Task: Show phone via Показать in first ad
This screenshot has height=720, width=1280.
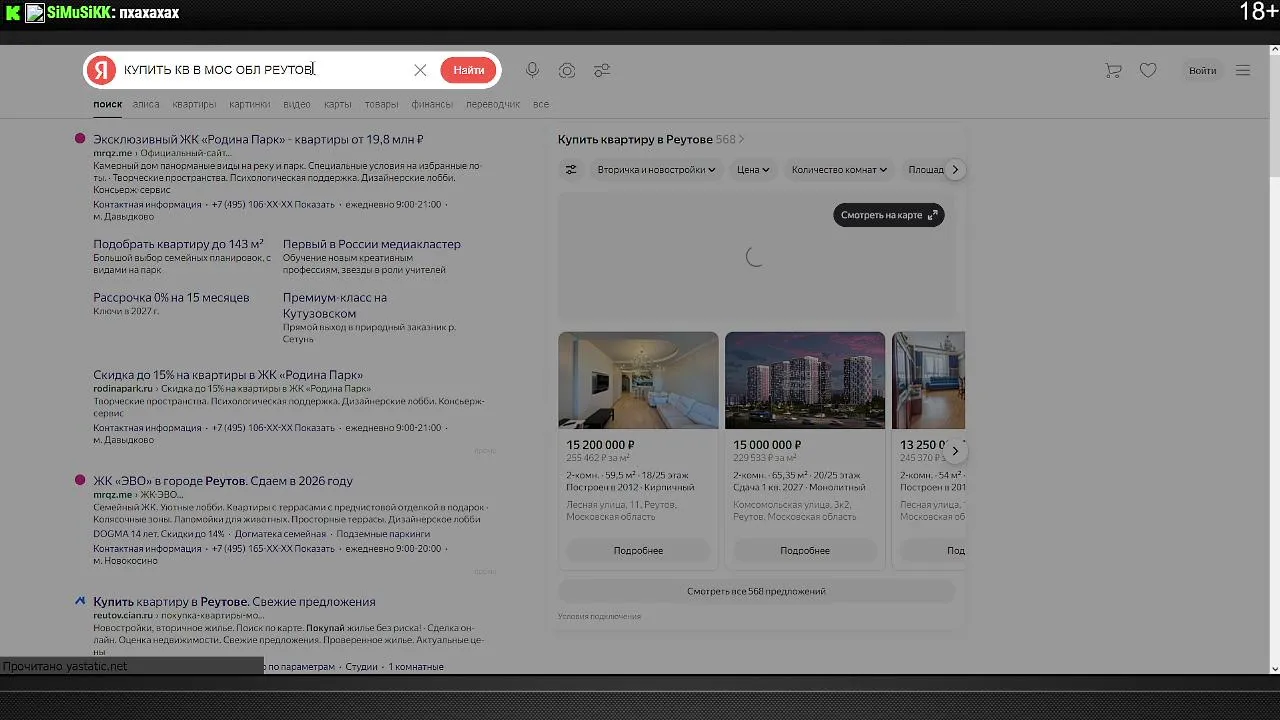Action: (x=315, y=204)
